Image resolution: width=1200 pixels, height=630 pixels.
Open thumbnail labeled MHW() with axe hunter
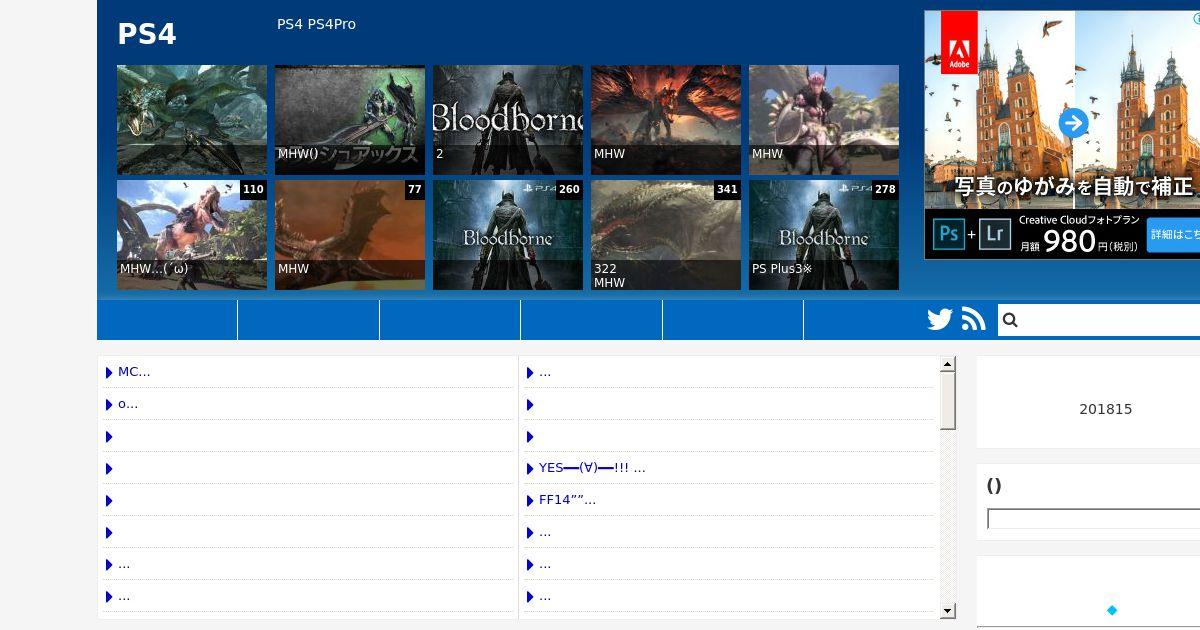350,120
